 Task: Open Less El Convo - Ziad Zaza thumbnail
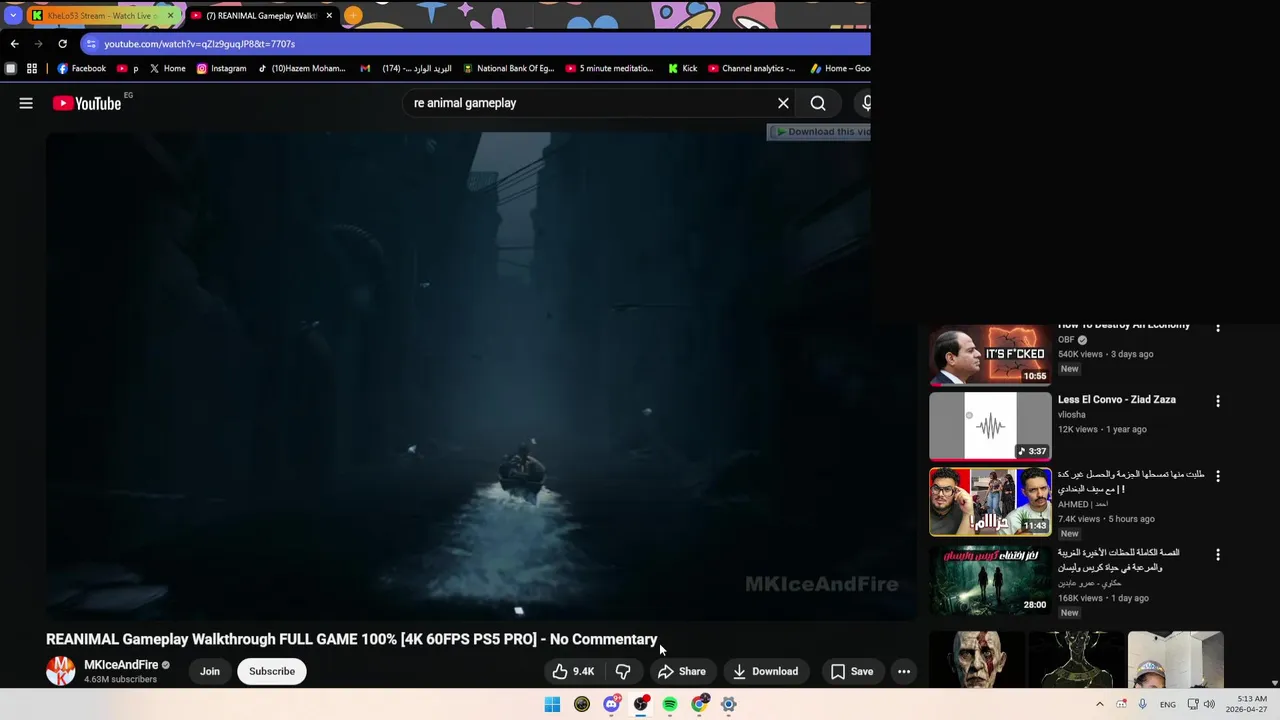[x=990, y=426]
